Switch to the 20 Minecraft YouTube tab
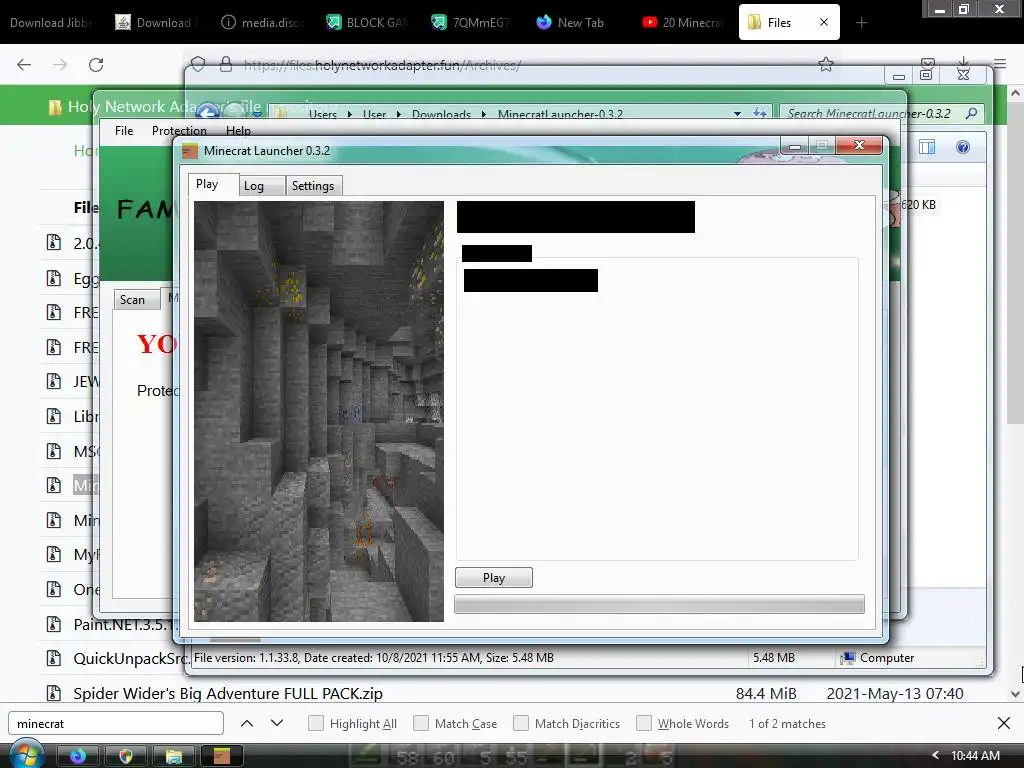 point(683,22)
